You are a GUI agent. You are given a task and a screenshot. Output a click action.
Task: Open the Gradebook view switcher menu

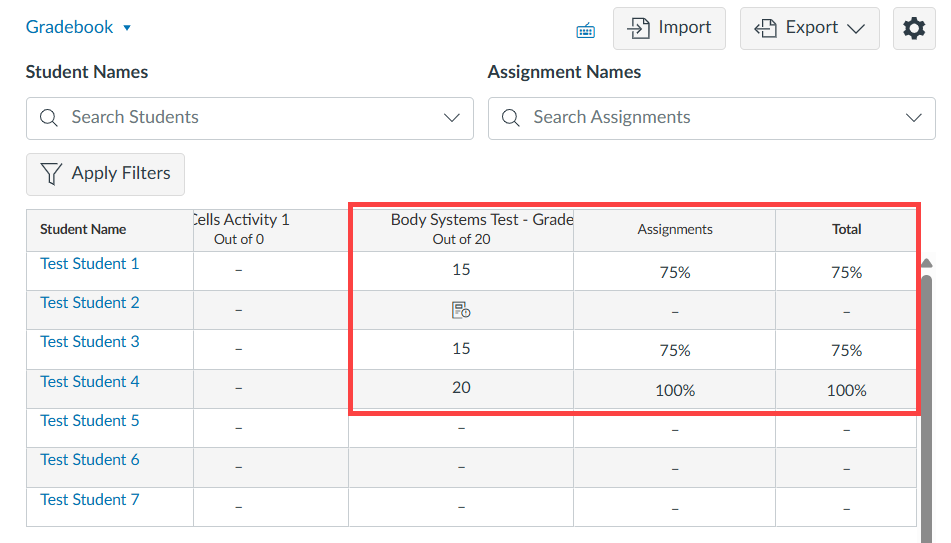pyautogui.click(x=79, y=27)
